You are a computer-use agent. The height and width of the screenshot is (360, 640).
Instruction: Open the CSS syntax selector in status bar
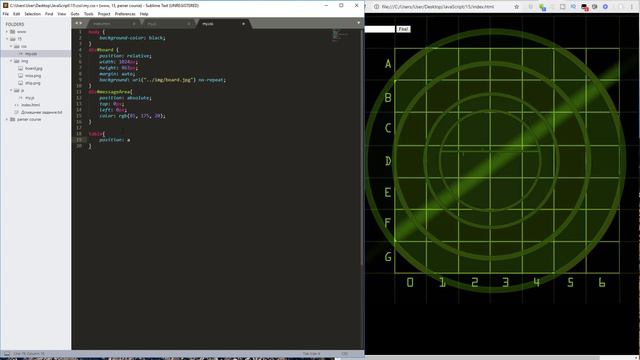345,354
